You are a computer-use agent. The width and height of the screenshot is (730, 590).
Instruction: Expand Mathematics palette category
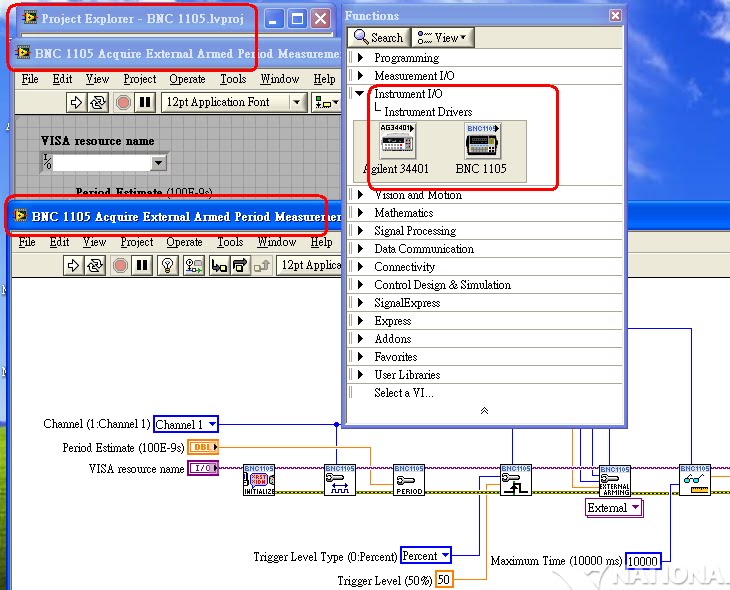pos(360,213)
